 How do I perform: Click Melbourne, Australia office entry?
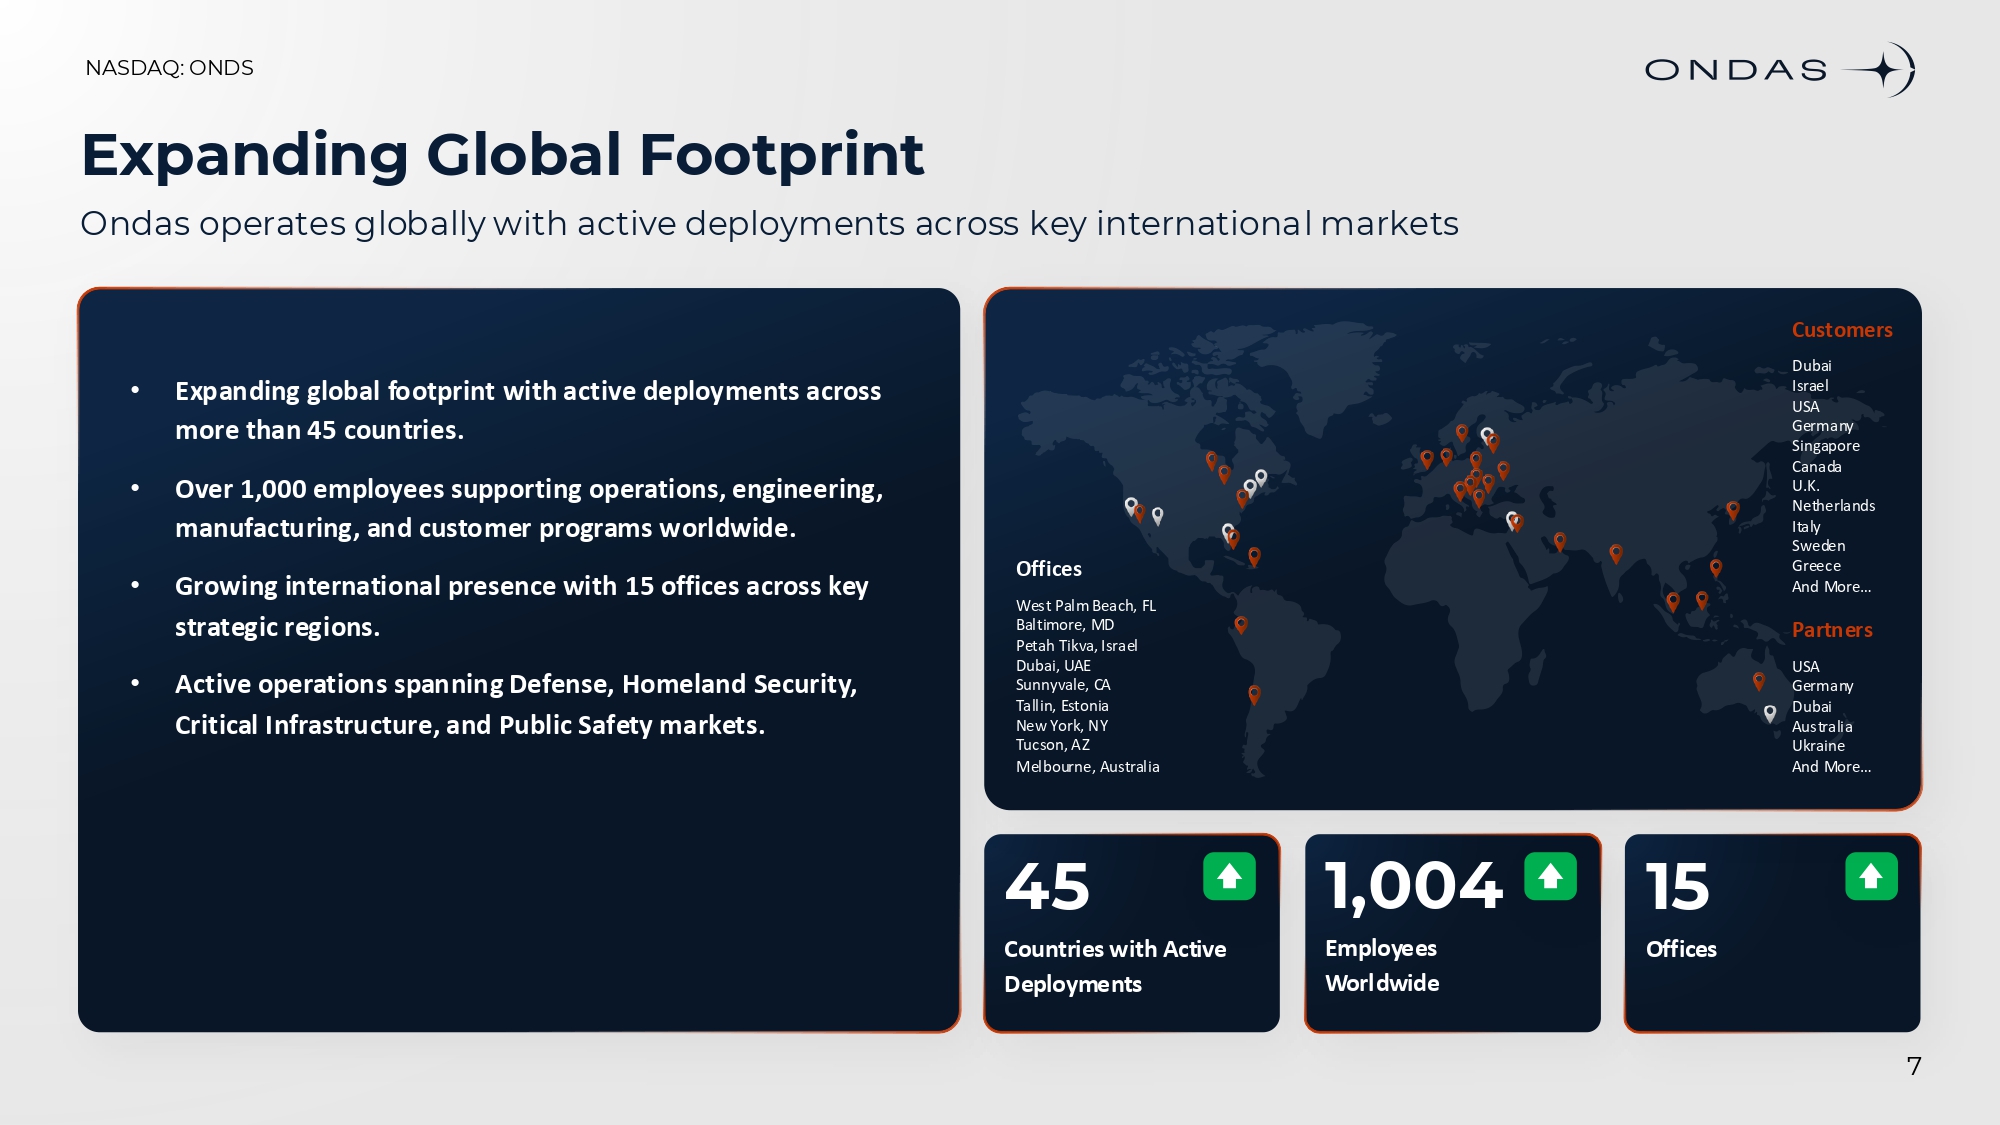click(1088, 767)
